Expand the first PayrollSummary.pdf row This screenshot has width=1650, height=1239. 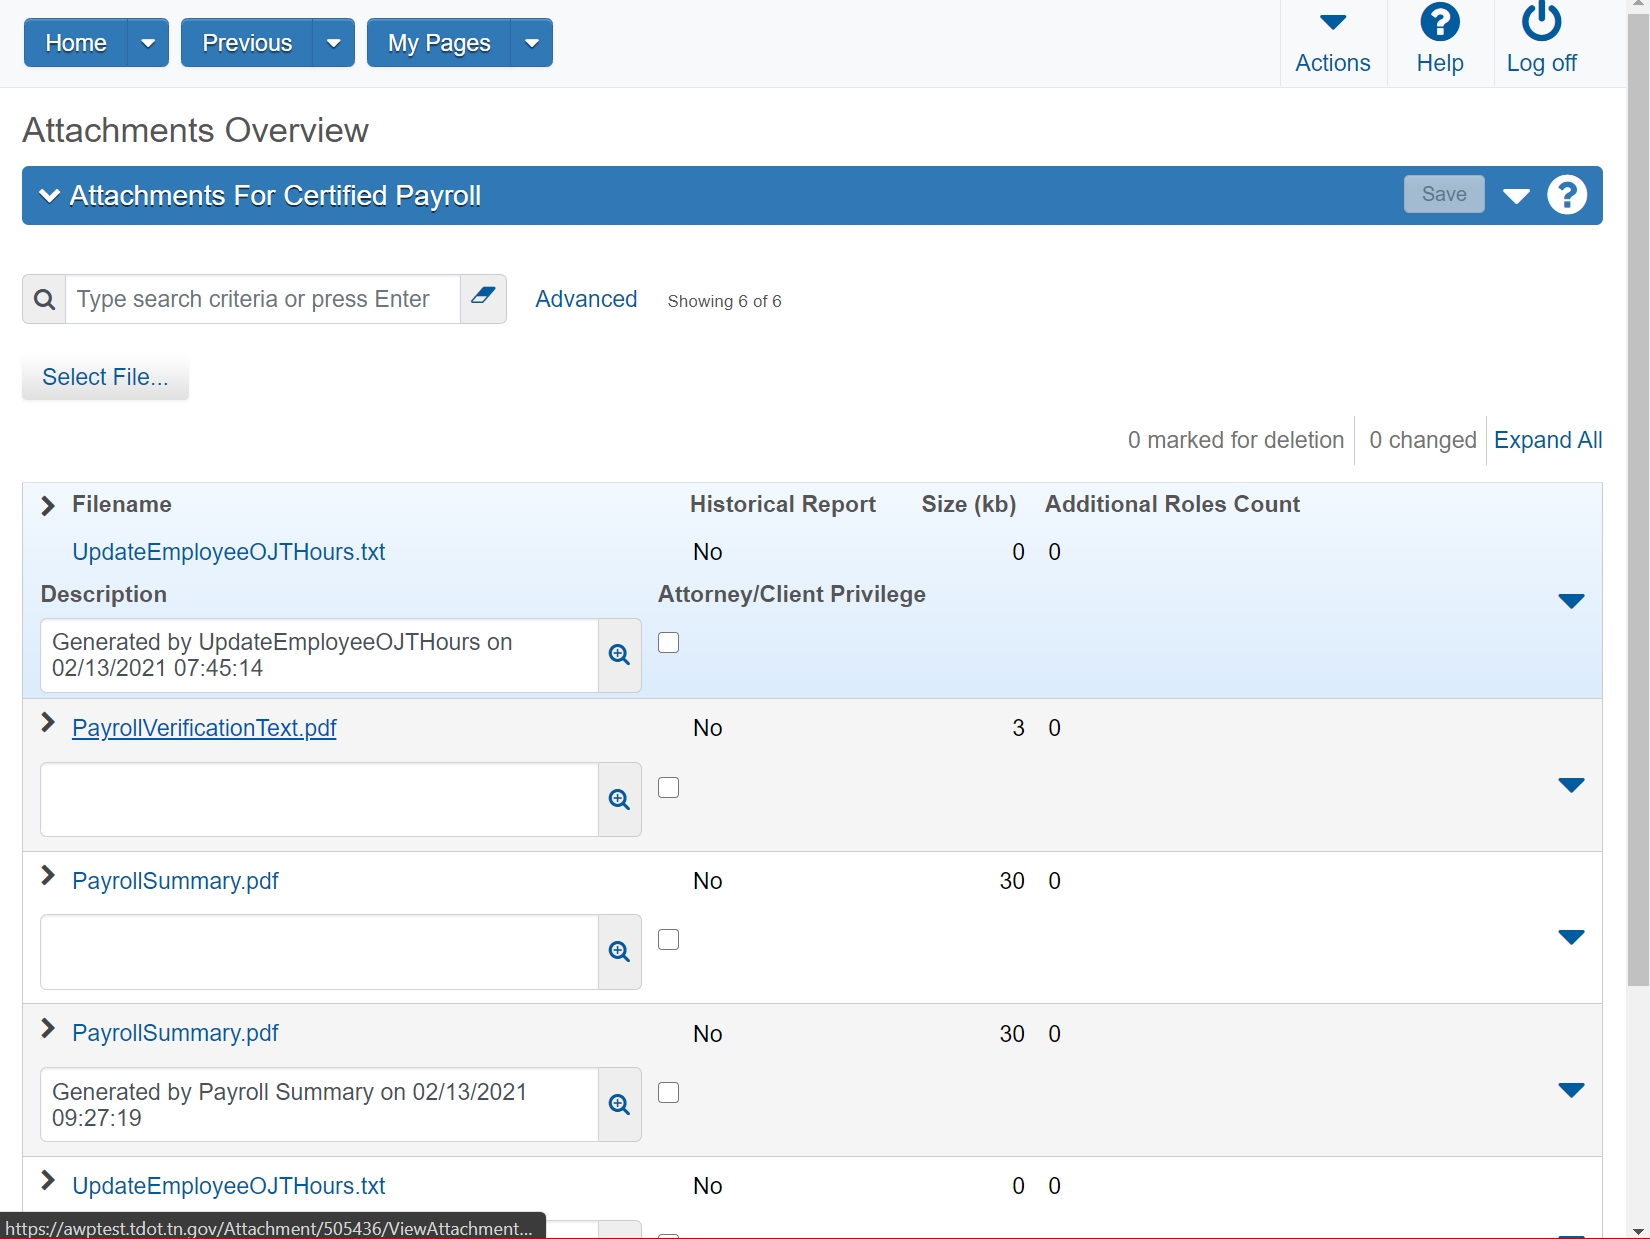tap(47, 876)
